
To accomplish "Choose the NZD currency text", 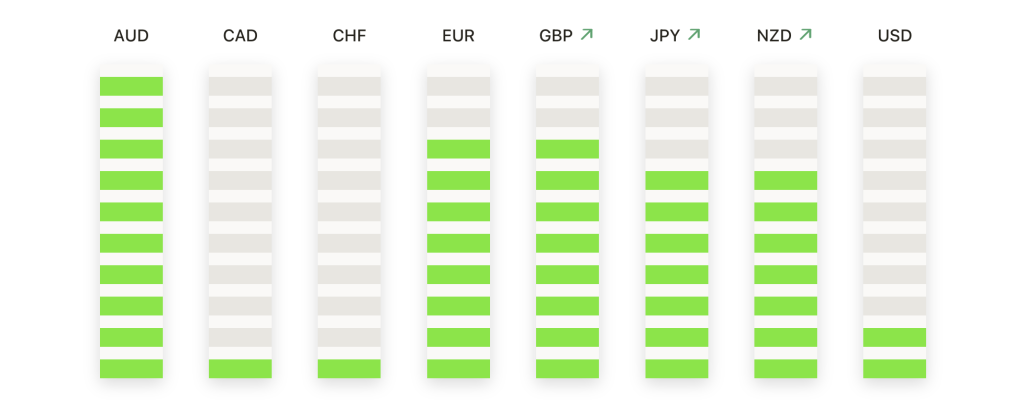I will coord(775,36).
